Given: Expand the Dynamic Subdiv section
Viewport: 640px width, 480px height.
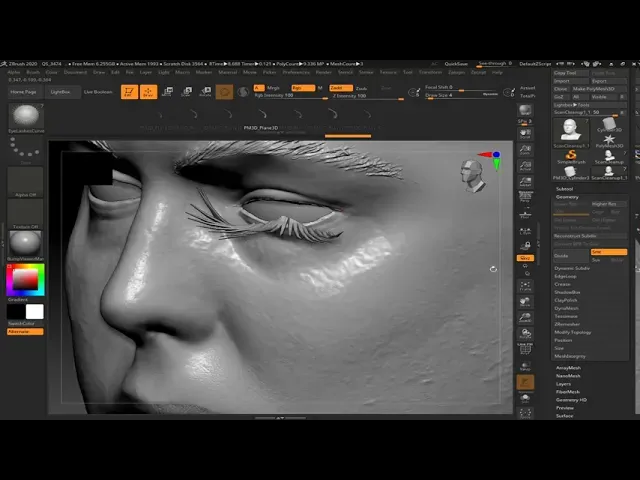Looking at the screenshot, I should pos(572,268).
